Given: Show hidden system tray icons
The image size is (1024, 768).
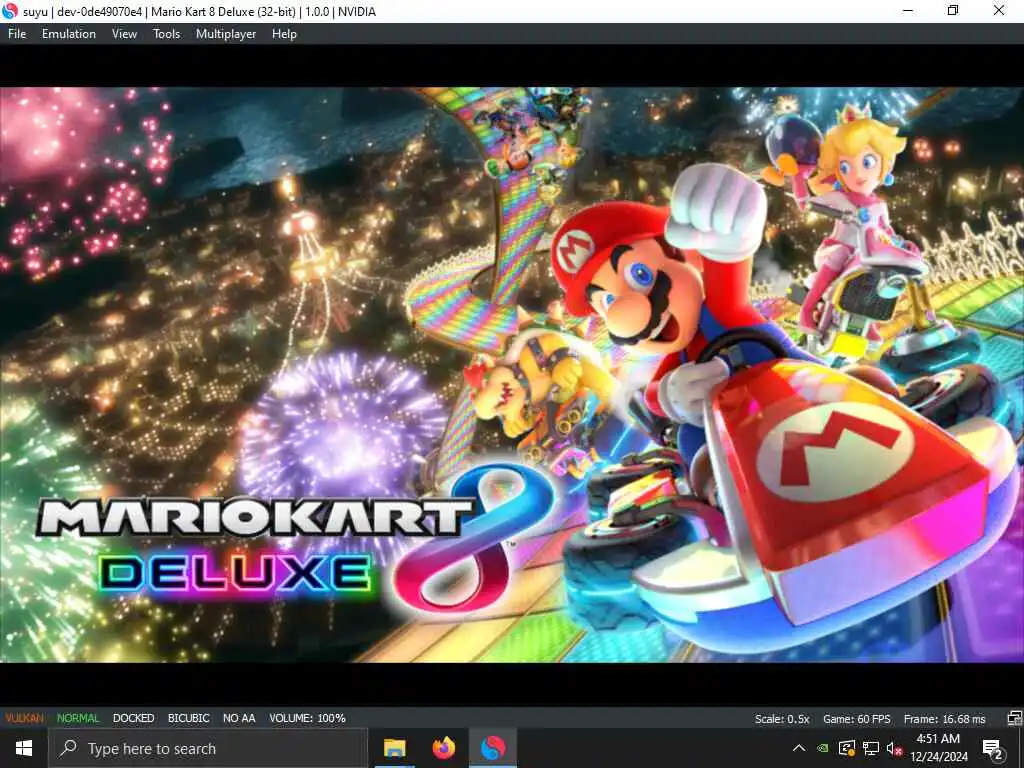Looking at the screenshot, I should point(799,748).
